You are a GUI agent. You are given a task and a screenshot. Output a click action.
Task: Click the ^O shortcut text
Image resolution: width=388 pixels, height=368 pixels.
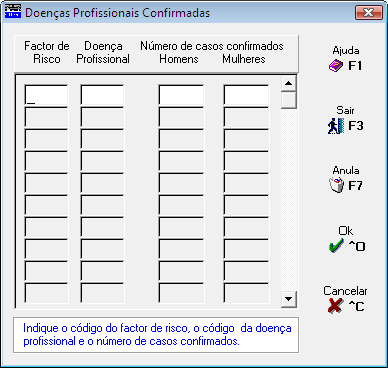[357, 246]
